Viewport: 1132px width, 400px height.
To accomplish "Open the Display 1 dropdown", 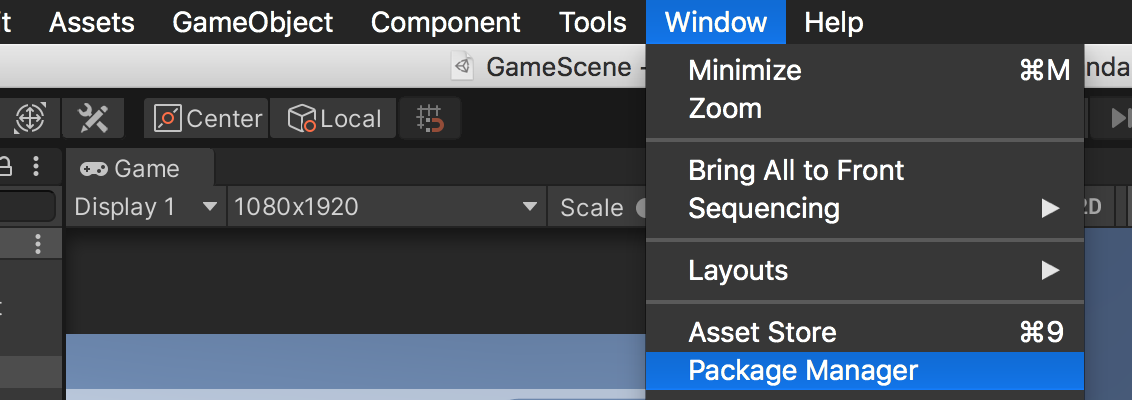I will tap(146, 207).
